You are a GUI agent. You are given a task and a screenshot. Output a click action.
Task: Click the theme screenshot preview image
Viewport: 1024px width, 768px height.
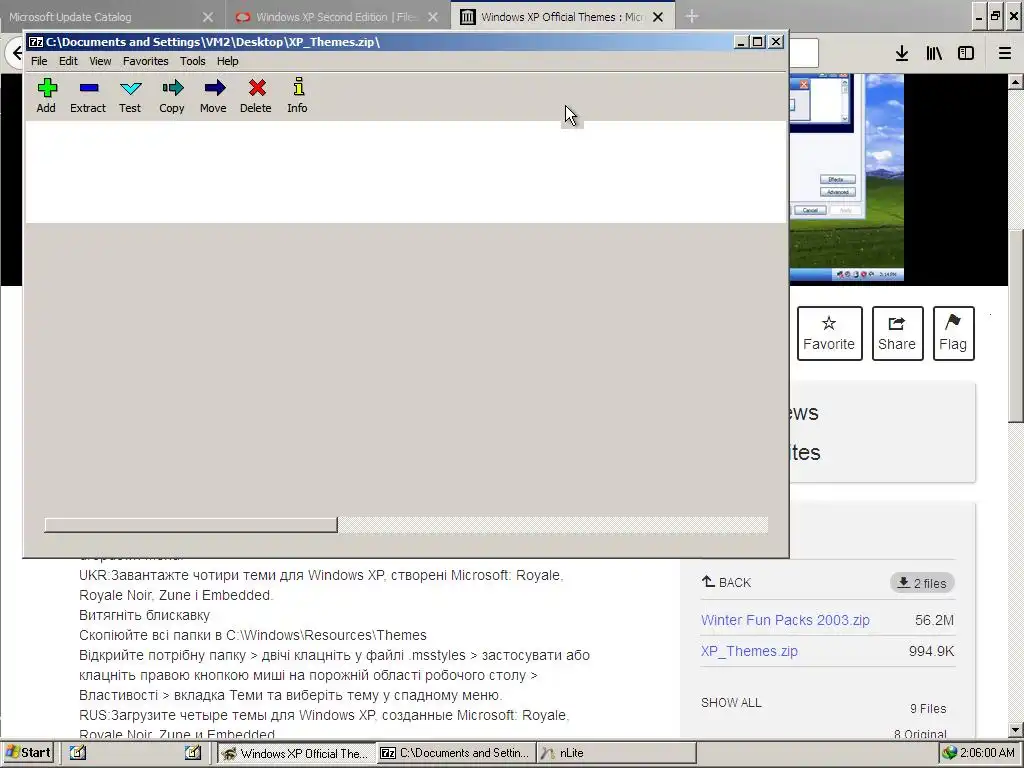click(846, 178)
